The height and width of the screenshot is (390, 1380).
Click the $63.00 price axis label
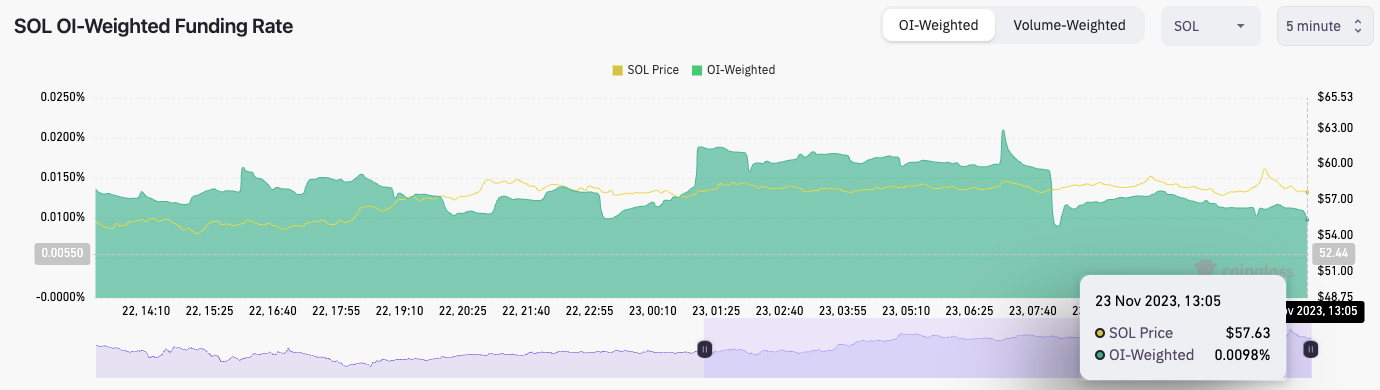(x=1336, y=128)
